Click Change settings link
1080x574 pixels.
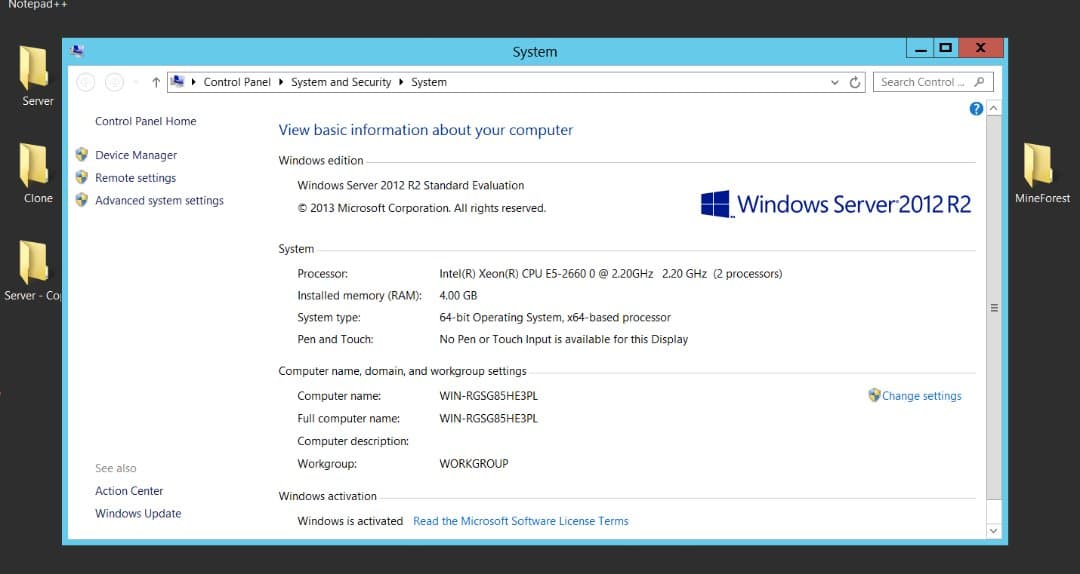tap(921, 396)
